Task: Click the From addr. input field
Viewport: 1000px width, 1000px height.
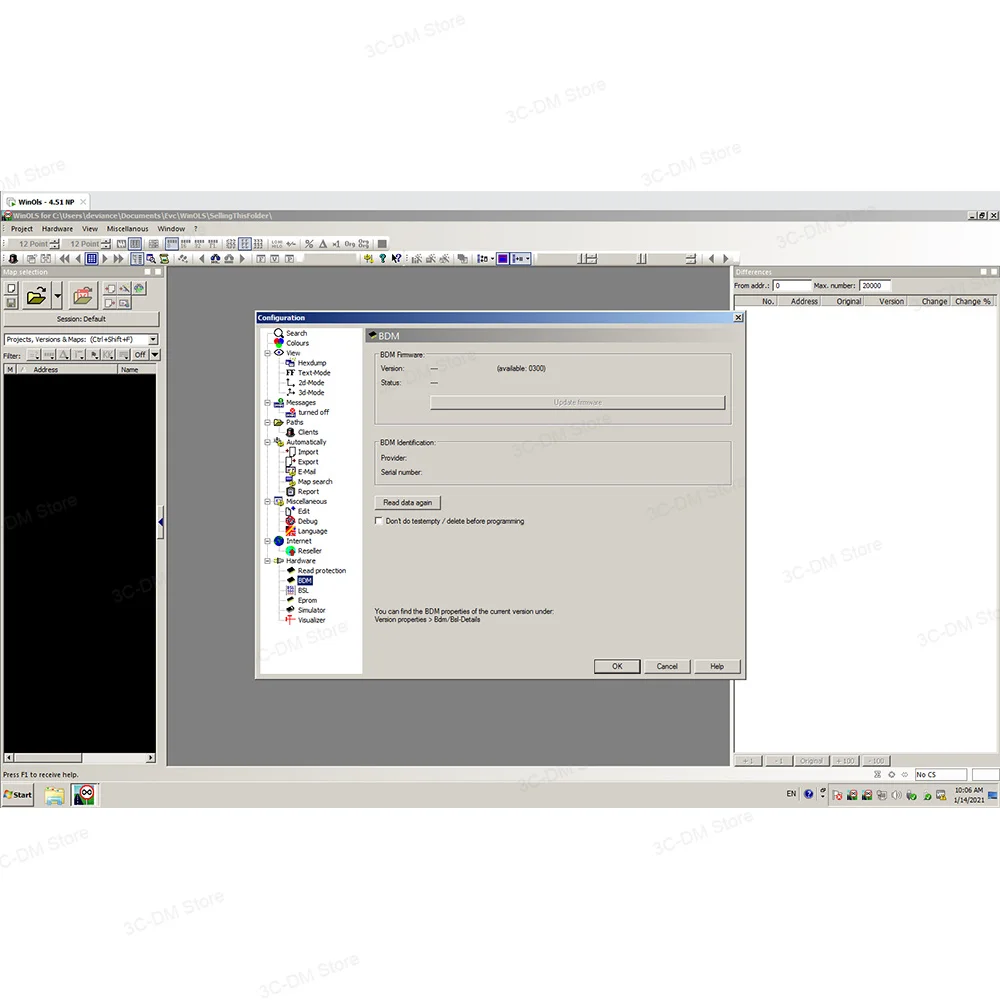Action: [x=792, y=286]
